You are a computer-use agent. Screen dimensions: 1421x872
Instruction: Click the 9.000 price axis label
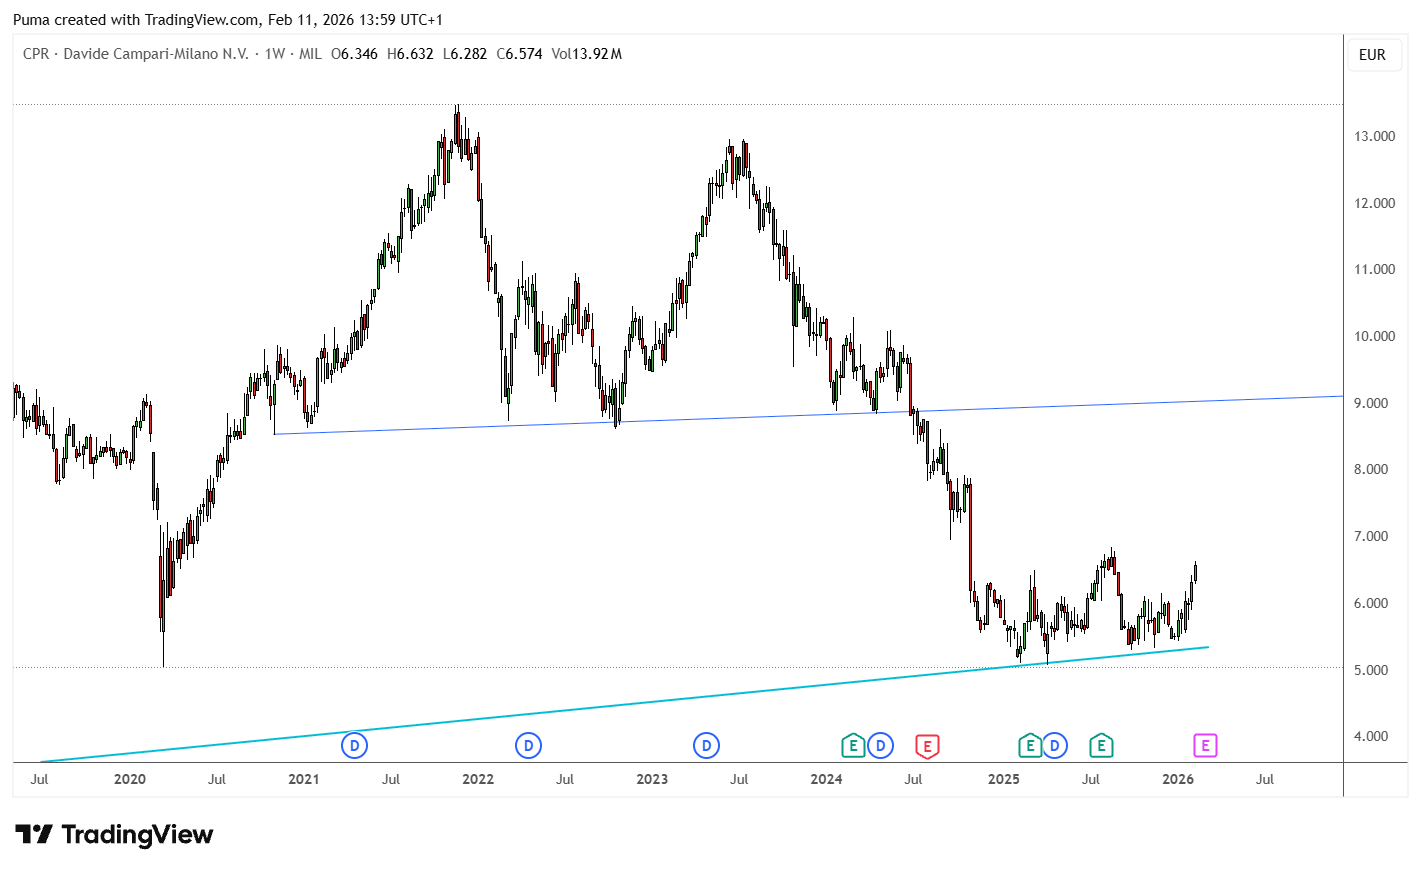coord(1371,403)
